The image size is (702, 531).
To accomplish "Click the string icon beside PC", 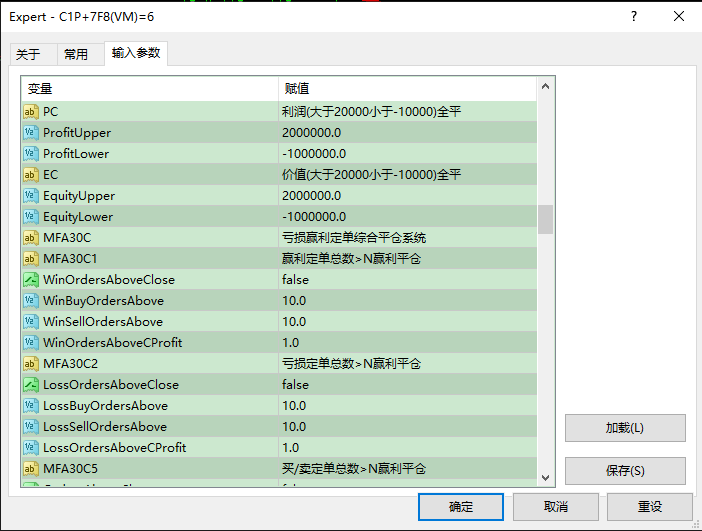I will [x=30, y=111].
